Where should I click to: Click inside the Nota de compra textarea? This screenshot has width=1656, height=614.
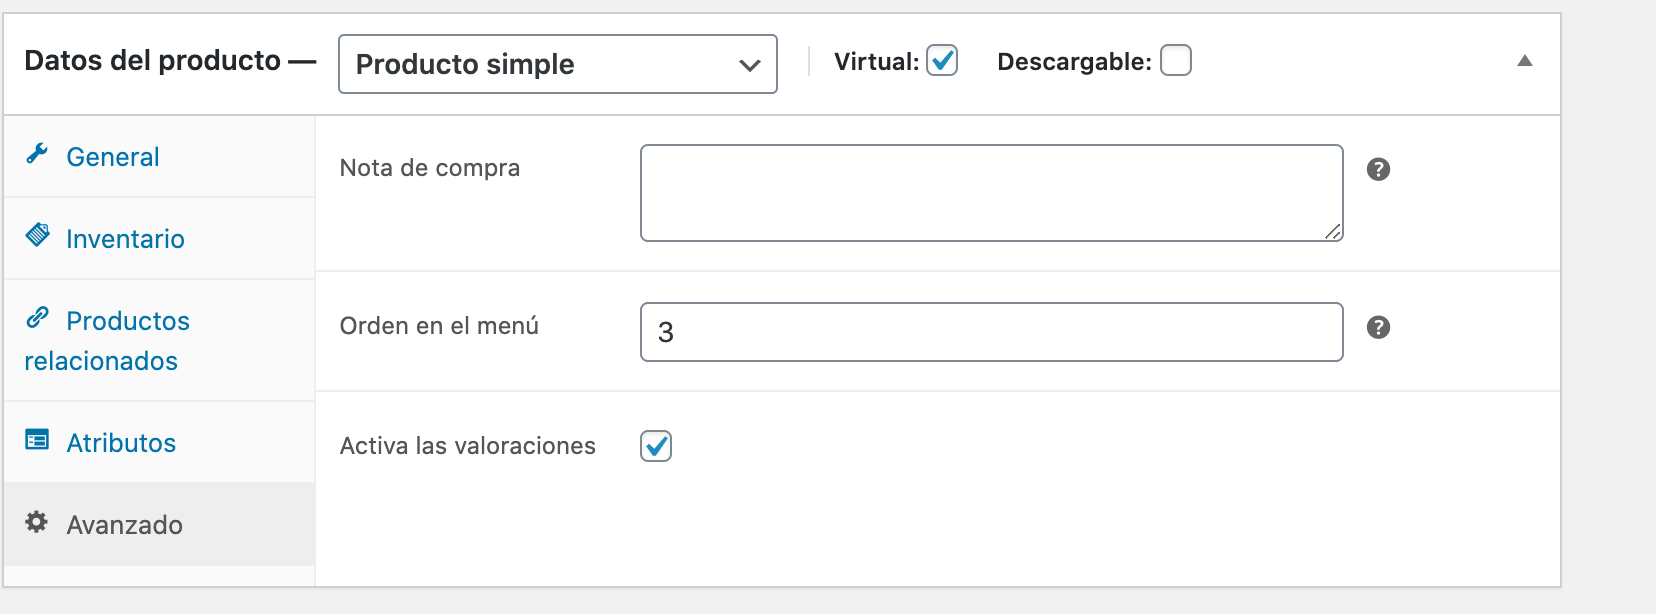point(992,193)
